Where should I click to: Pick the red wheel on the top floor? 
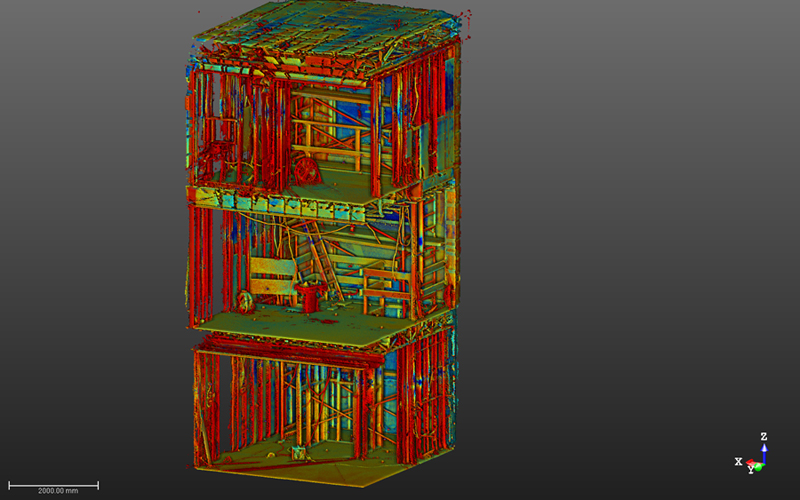[307, 169]
